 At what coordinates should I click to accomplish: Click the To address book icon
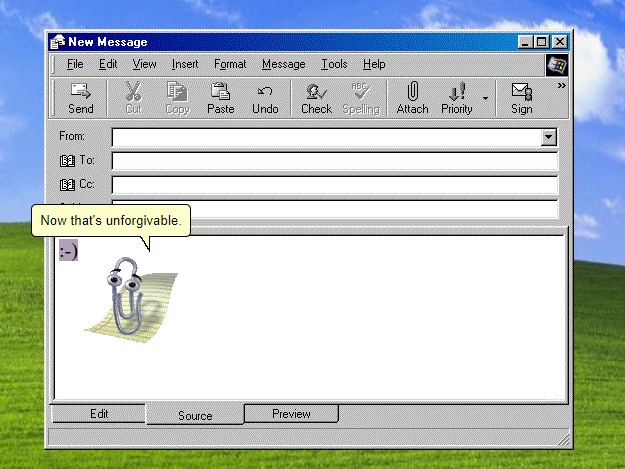coord(67,161)
